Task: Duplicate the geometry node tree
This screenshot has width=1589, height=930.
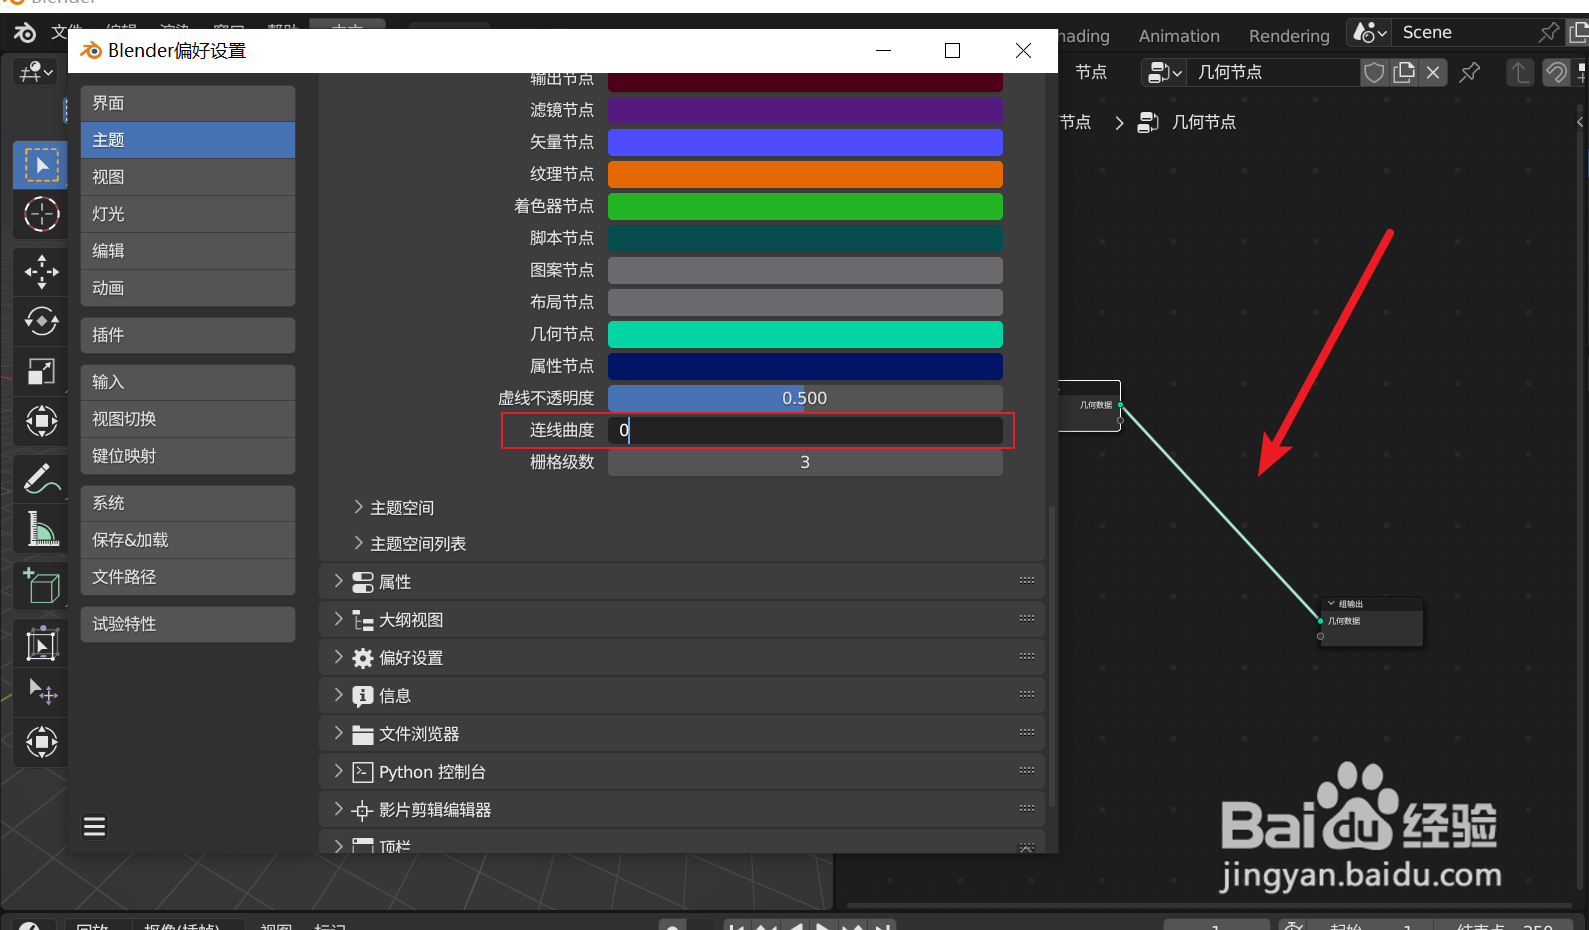Action: (x=1404, y=72)
